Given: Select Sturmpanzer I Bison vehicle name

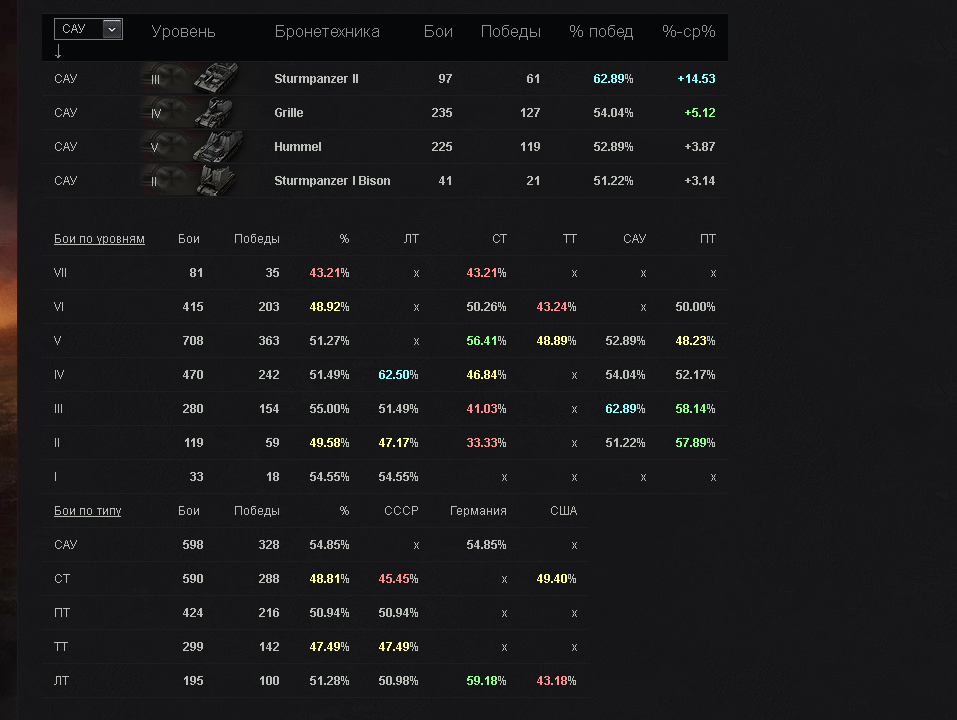Looking at the screenshot, I should (x=332, y=181).
